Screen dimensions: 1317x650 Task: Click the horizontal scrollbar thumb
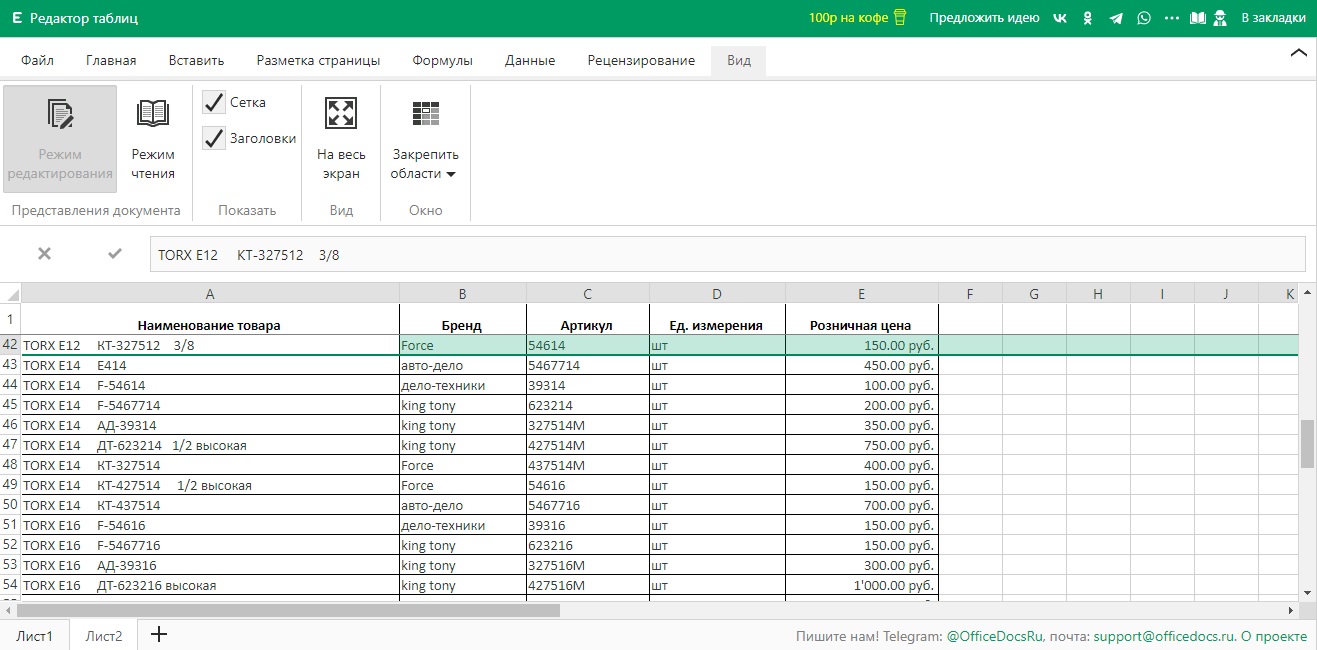(x=288, y=610)
